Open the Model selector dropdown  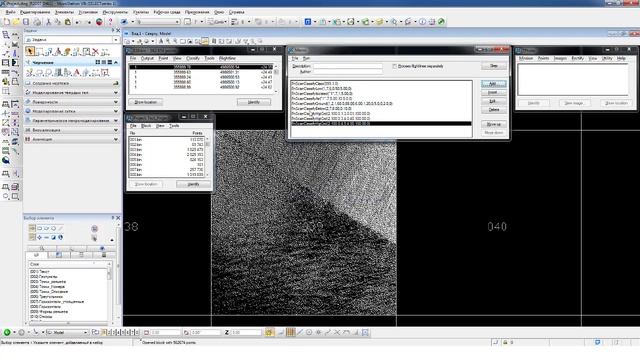pos(67,333)
